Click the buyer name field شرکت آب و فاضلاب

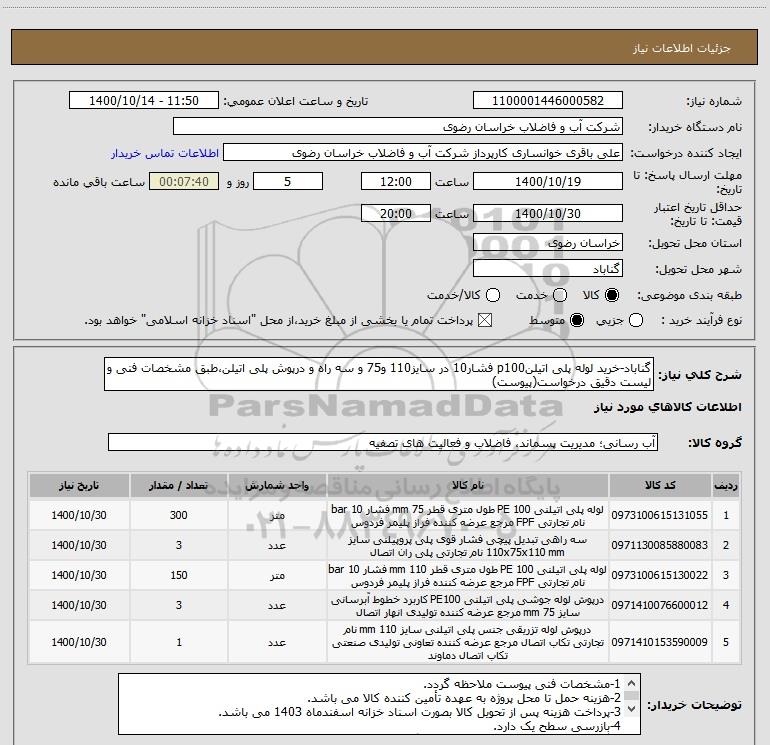click(398, 127)
